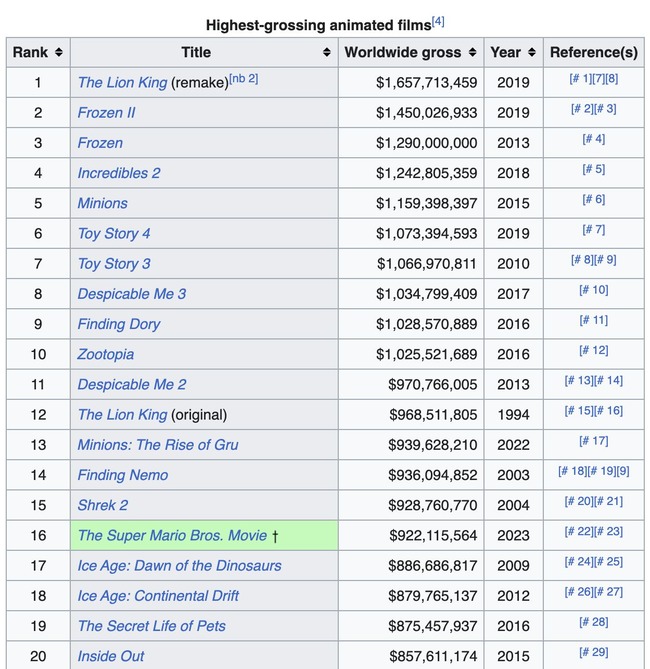Select gross value $857,611,174
650x669 pixels.
click(x=433, y=656)
